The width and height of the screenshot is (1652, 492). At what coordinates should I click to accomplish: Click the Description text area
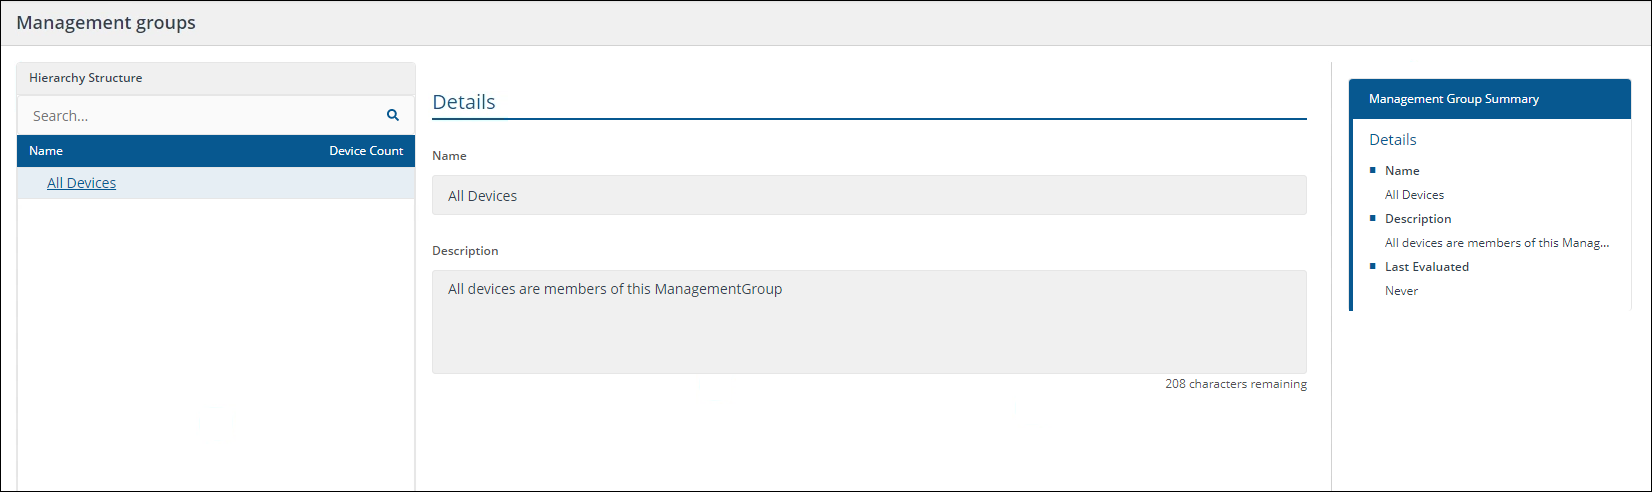(x=868, y=321)
